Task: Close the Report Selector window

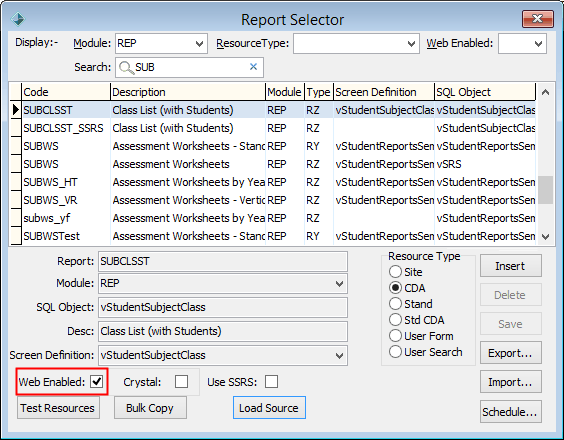Action: point(537,19)
